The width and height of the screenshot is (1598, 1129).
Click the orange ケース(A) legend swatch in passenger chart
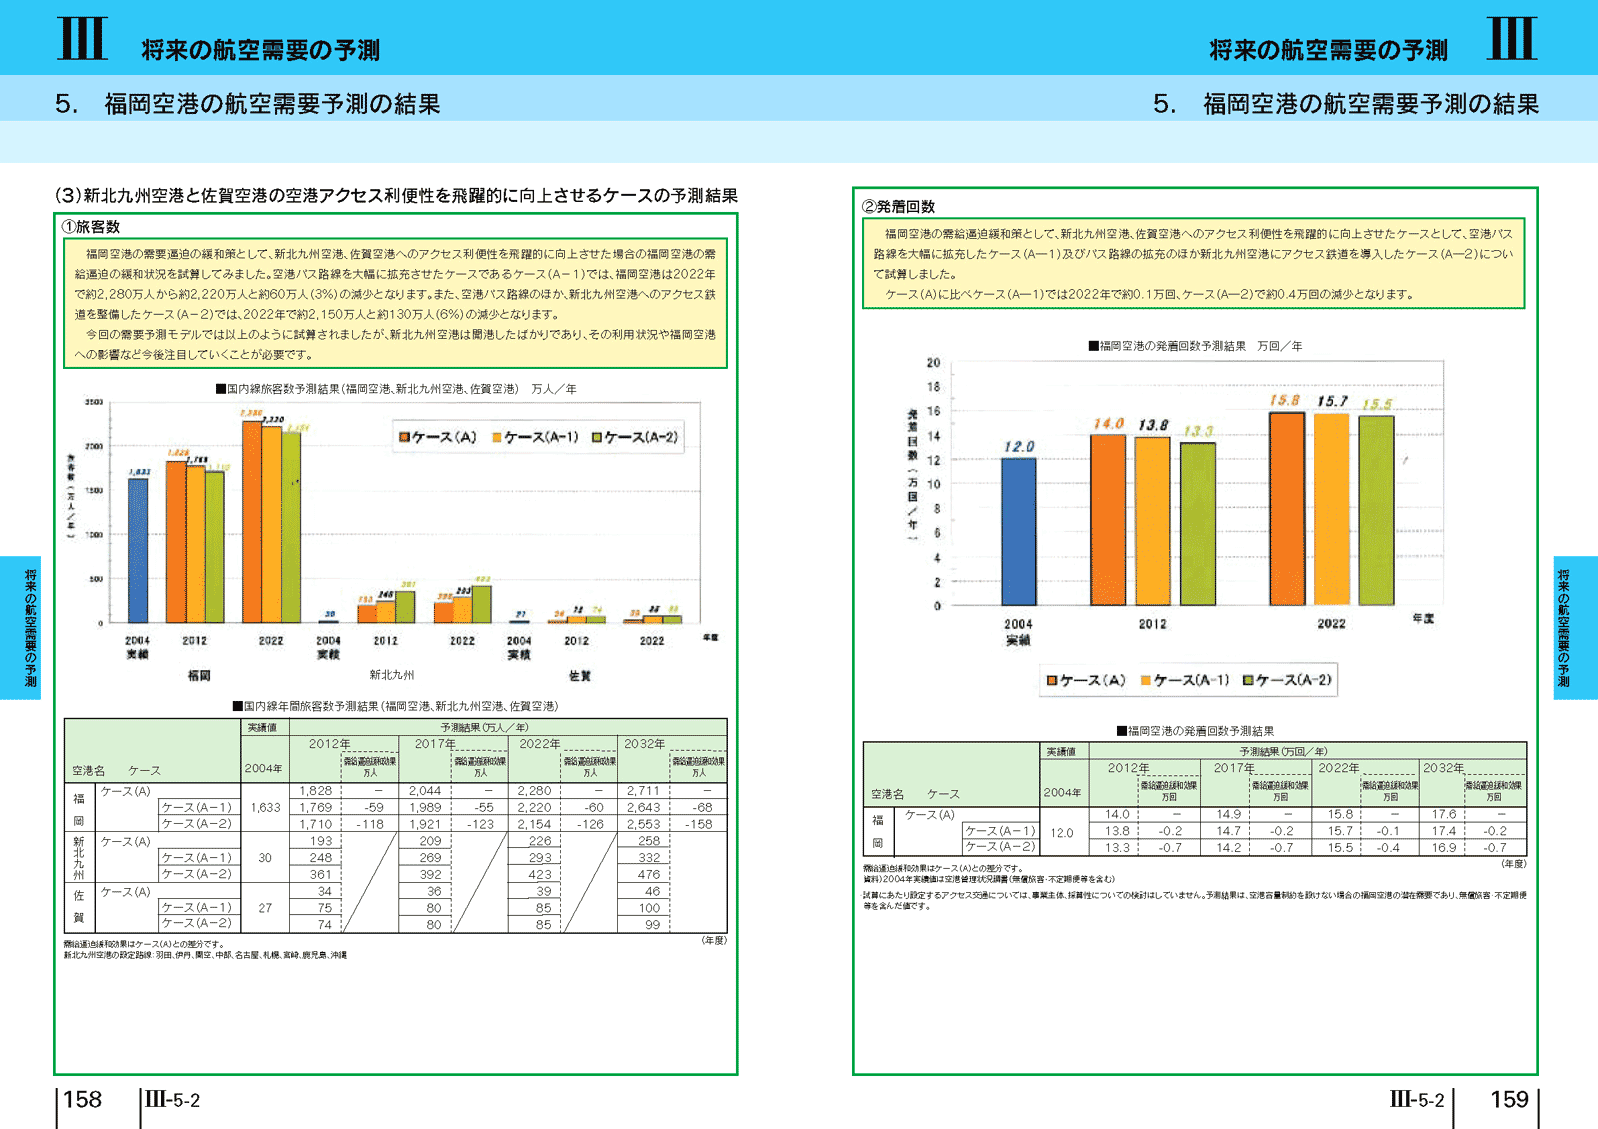404,437
